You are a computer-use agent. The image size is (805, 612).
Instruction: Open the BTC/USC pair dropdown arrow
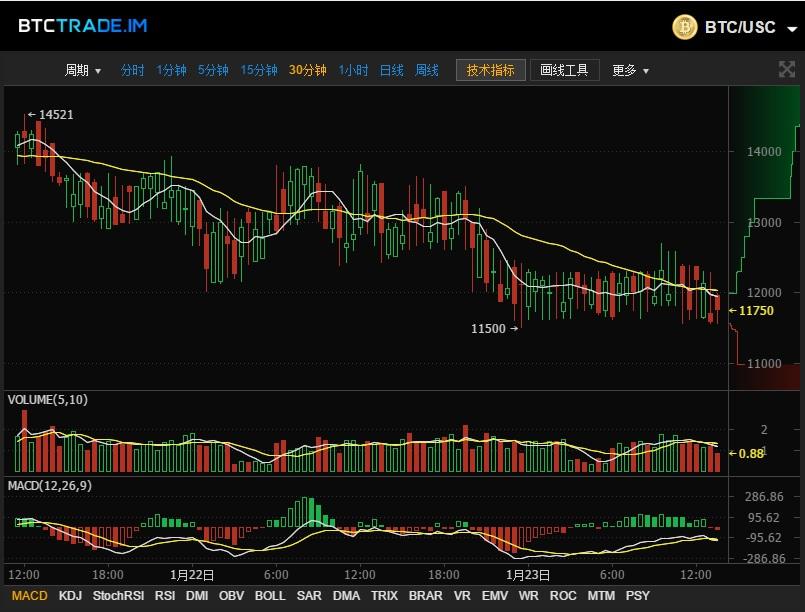792,29
